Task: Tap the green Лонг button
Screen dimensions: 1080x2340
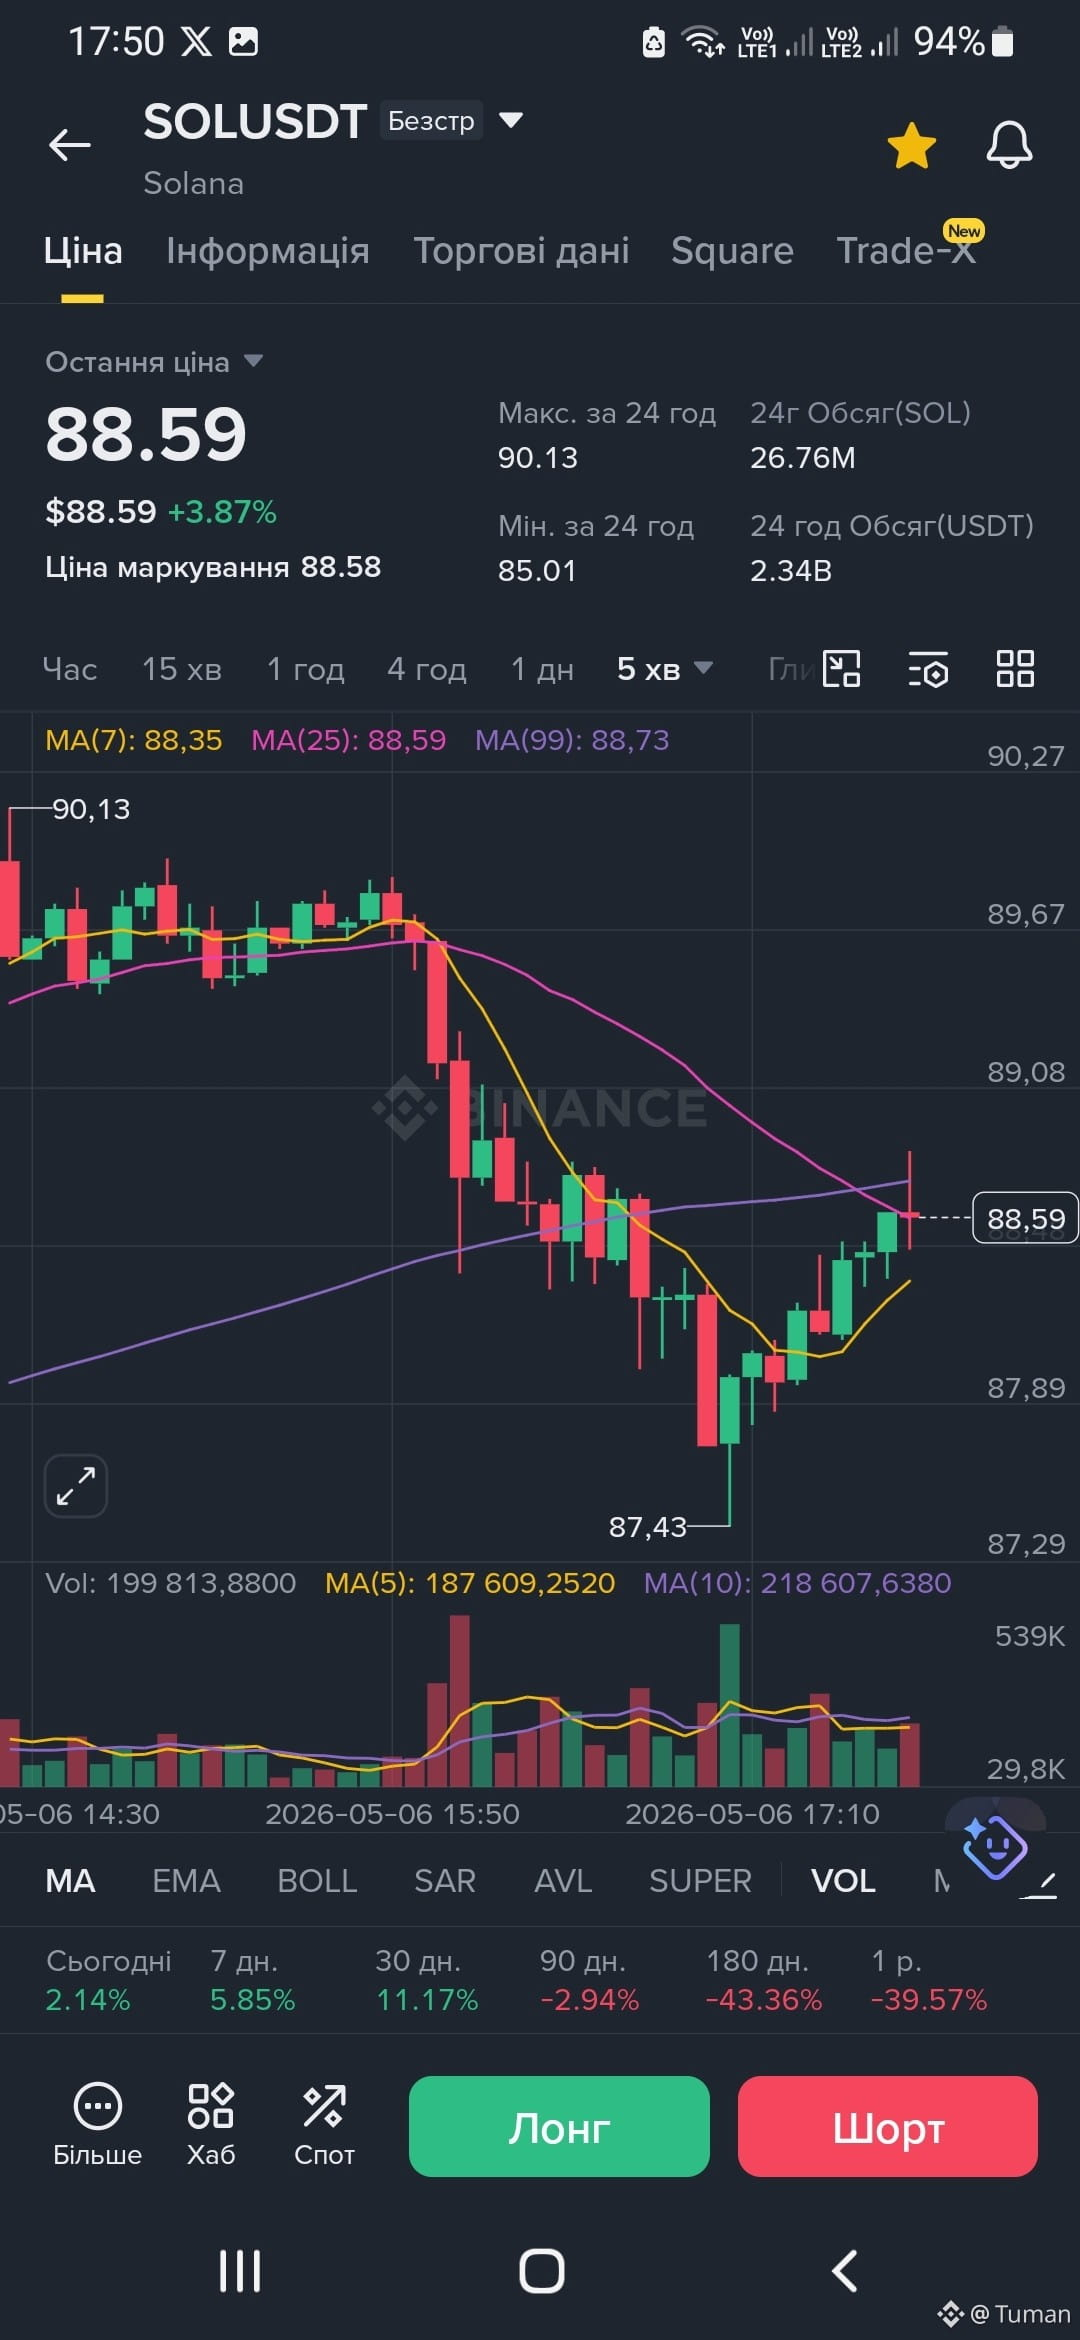Action: tap(559, 2126)
